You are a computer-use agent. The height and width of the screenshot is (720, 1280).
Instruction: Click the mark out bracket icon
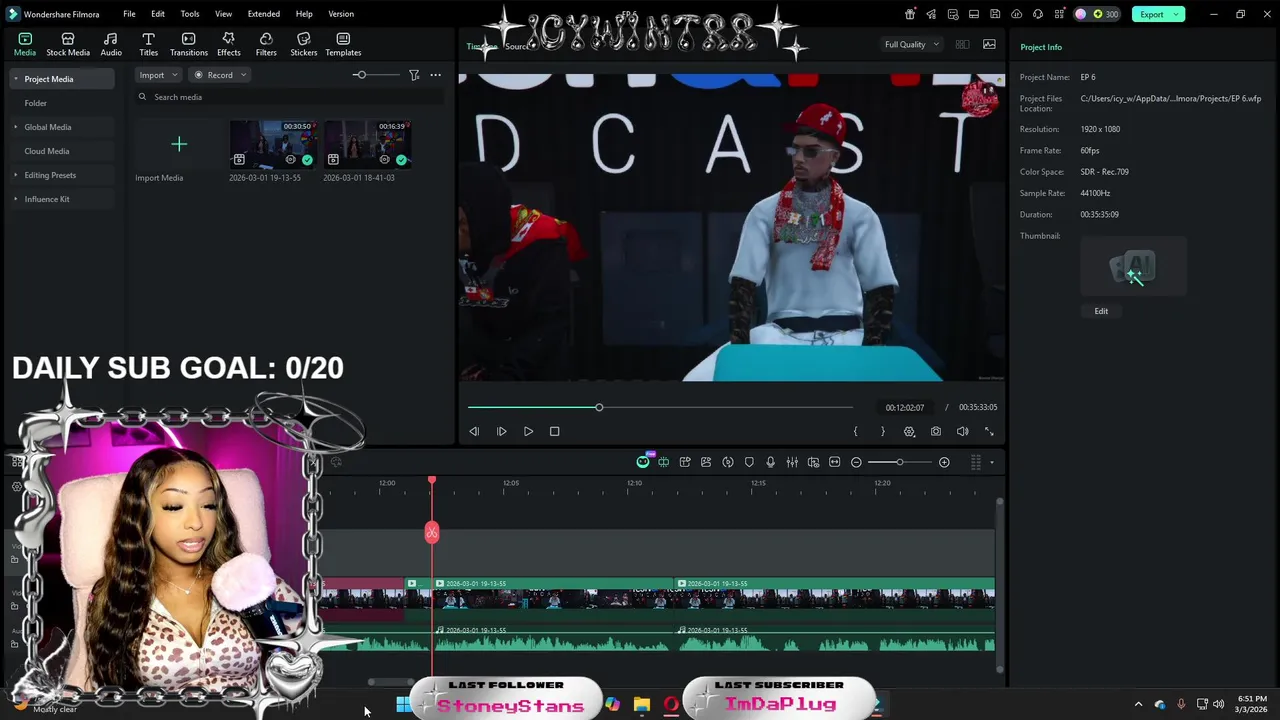coord(882,431)
